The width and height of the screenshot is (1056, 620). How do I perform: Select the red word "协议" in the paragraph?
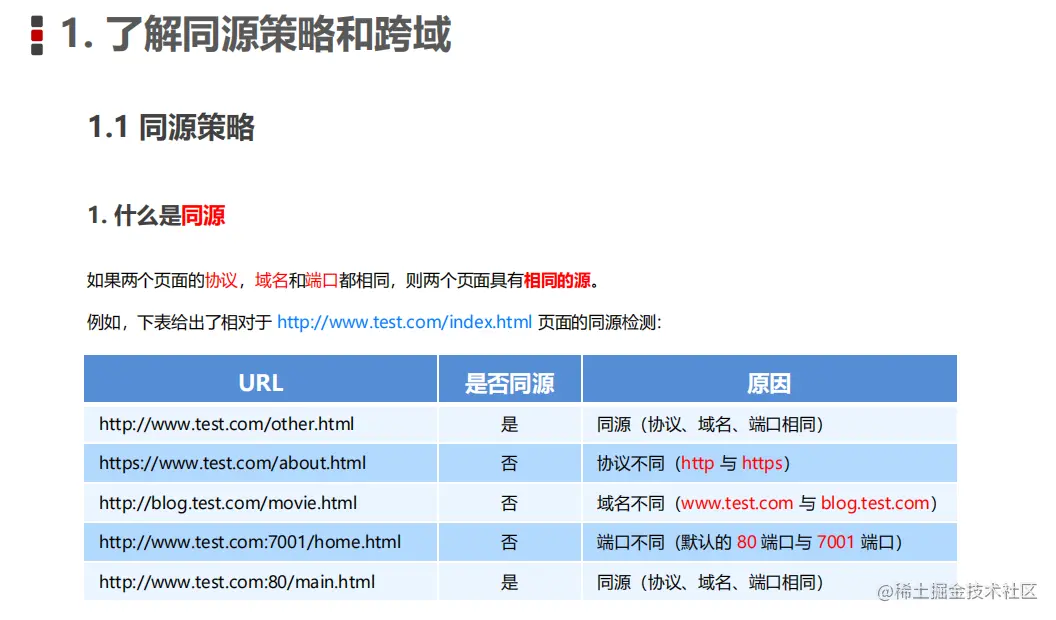(222, 280)
